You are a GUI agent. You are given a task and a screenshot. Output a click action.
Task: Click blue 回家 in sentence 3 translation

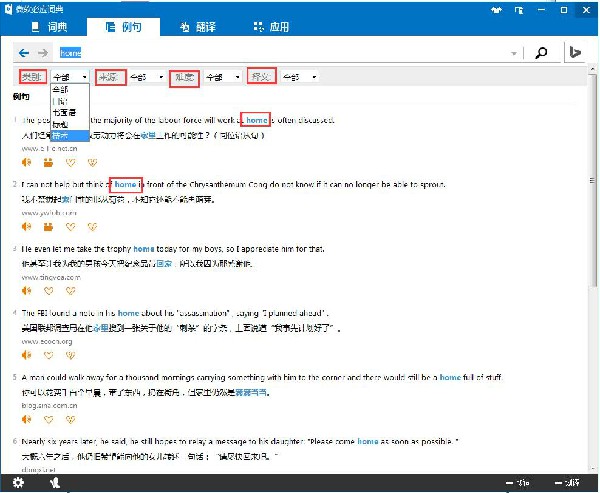click(164, 263)
